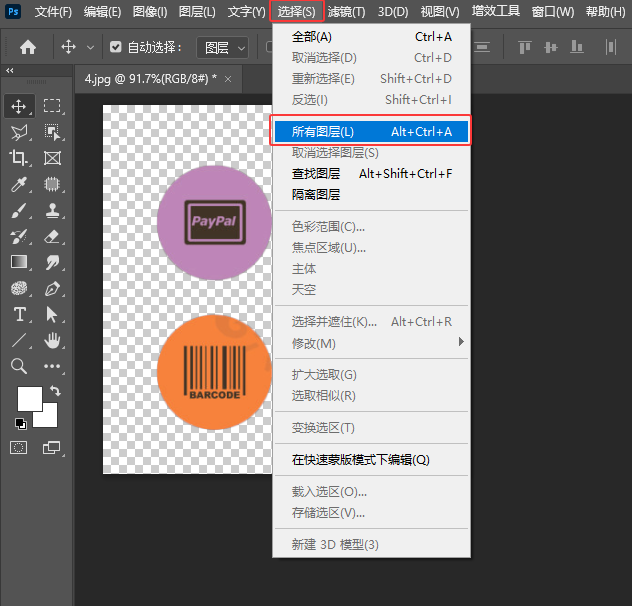Toggle the 自动选择 checkbox
632x606 pixels.
(116, 47)
